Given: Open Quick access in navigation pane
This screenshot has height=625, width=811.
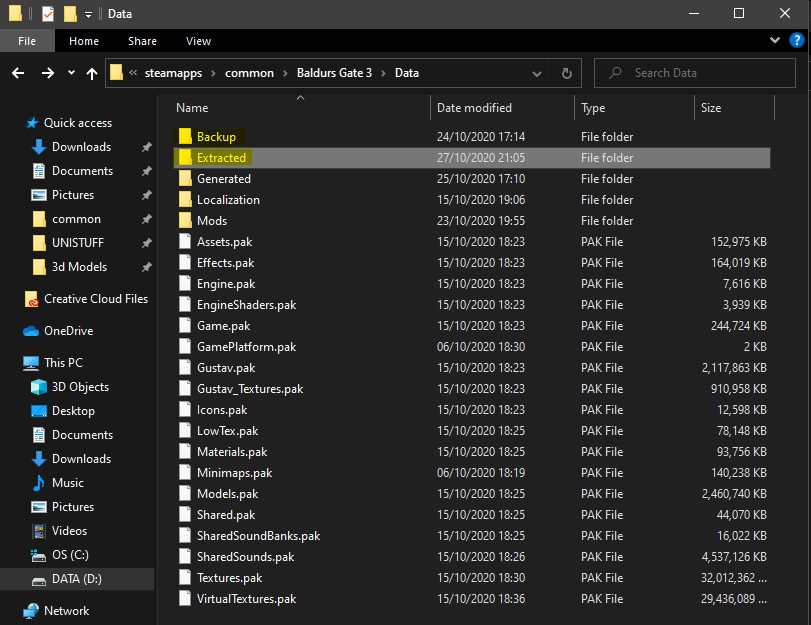Looking at the screenshot, I should click(78, 123).
